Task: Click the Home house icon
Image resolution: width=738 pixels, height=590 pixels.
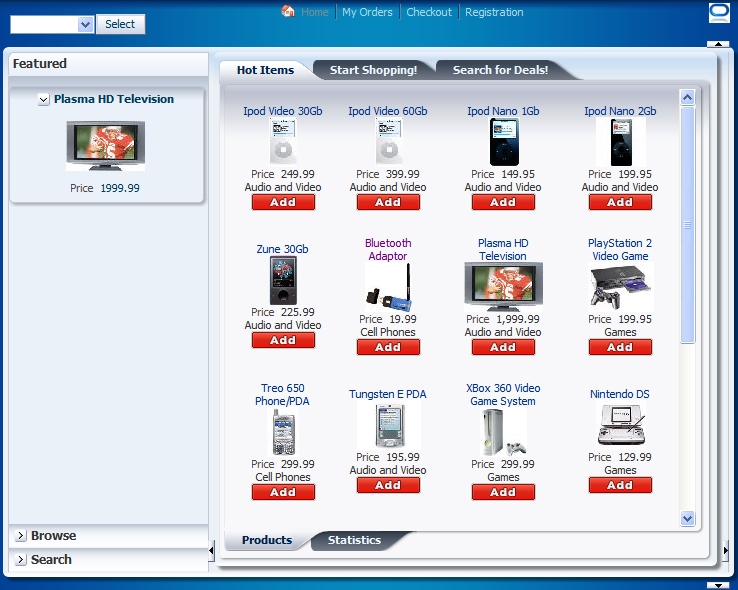Action: pyautogui.click(x=288, y=11)
